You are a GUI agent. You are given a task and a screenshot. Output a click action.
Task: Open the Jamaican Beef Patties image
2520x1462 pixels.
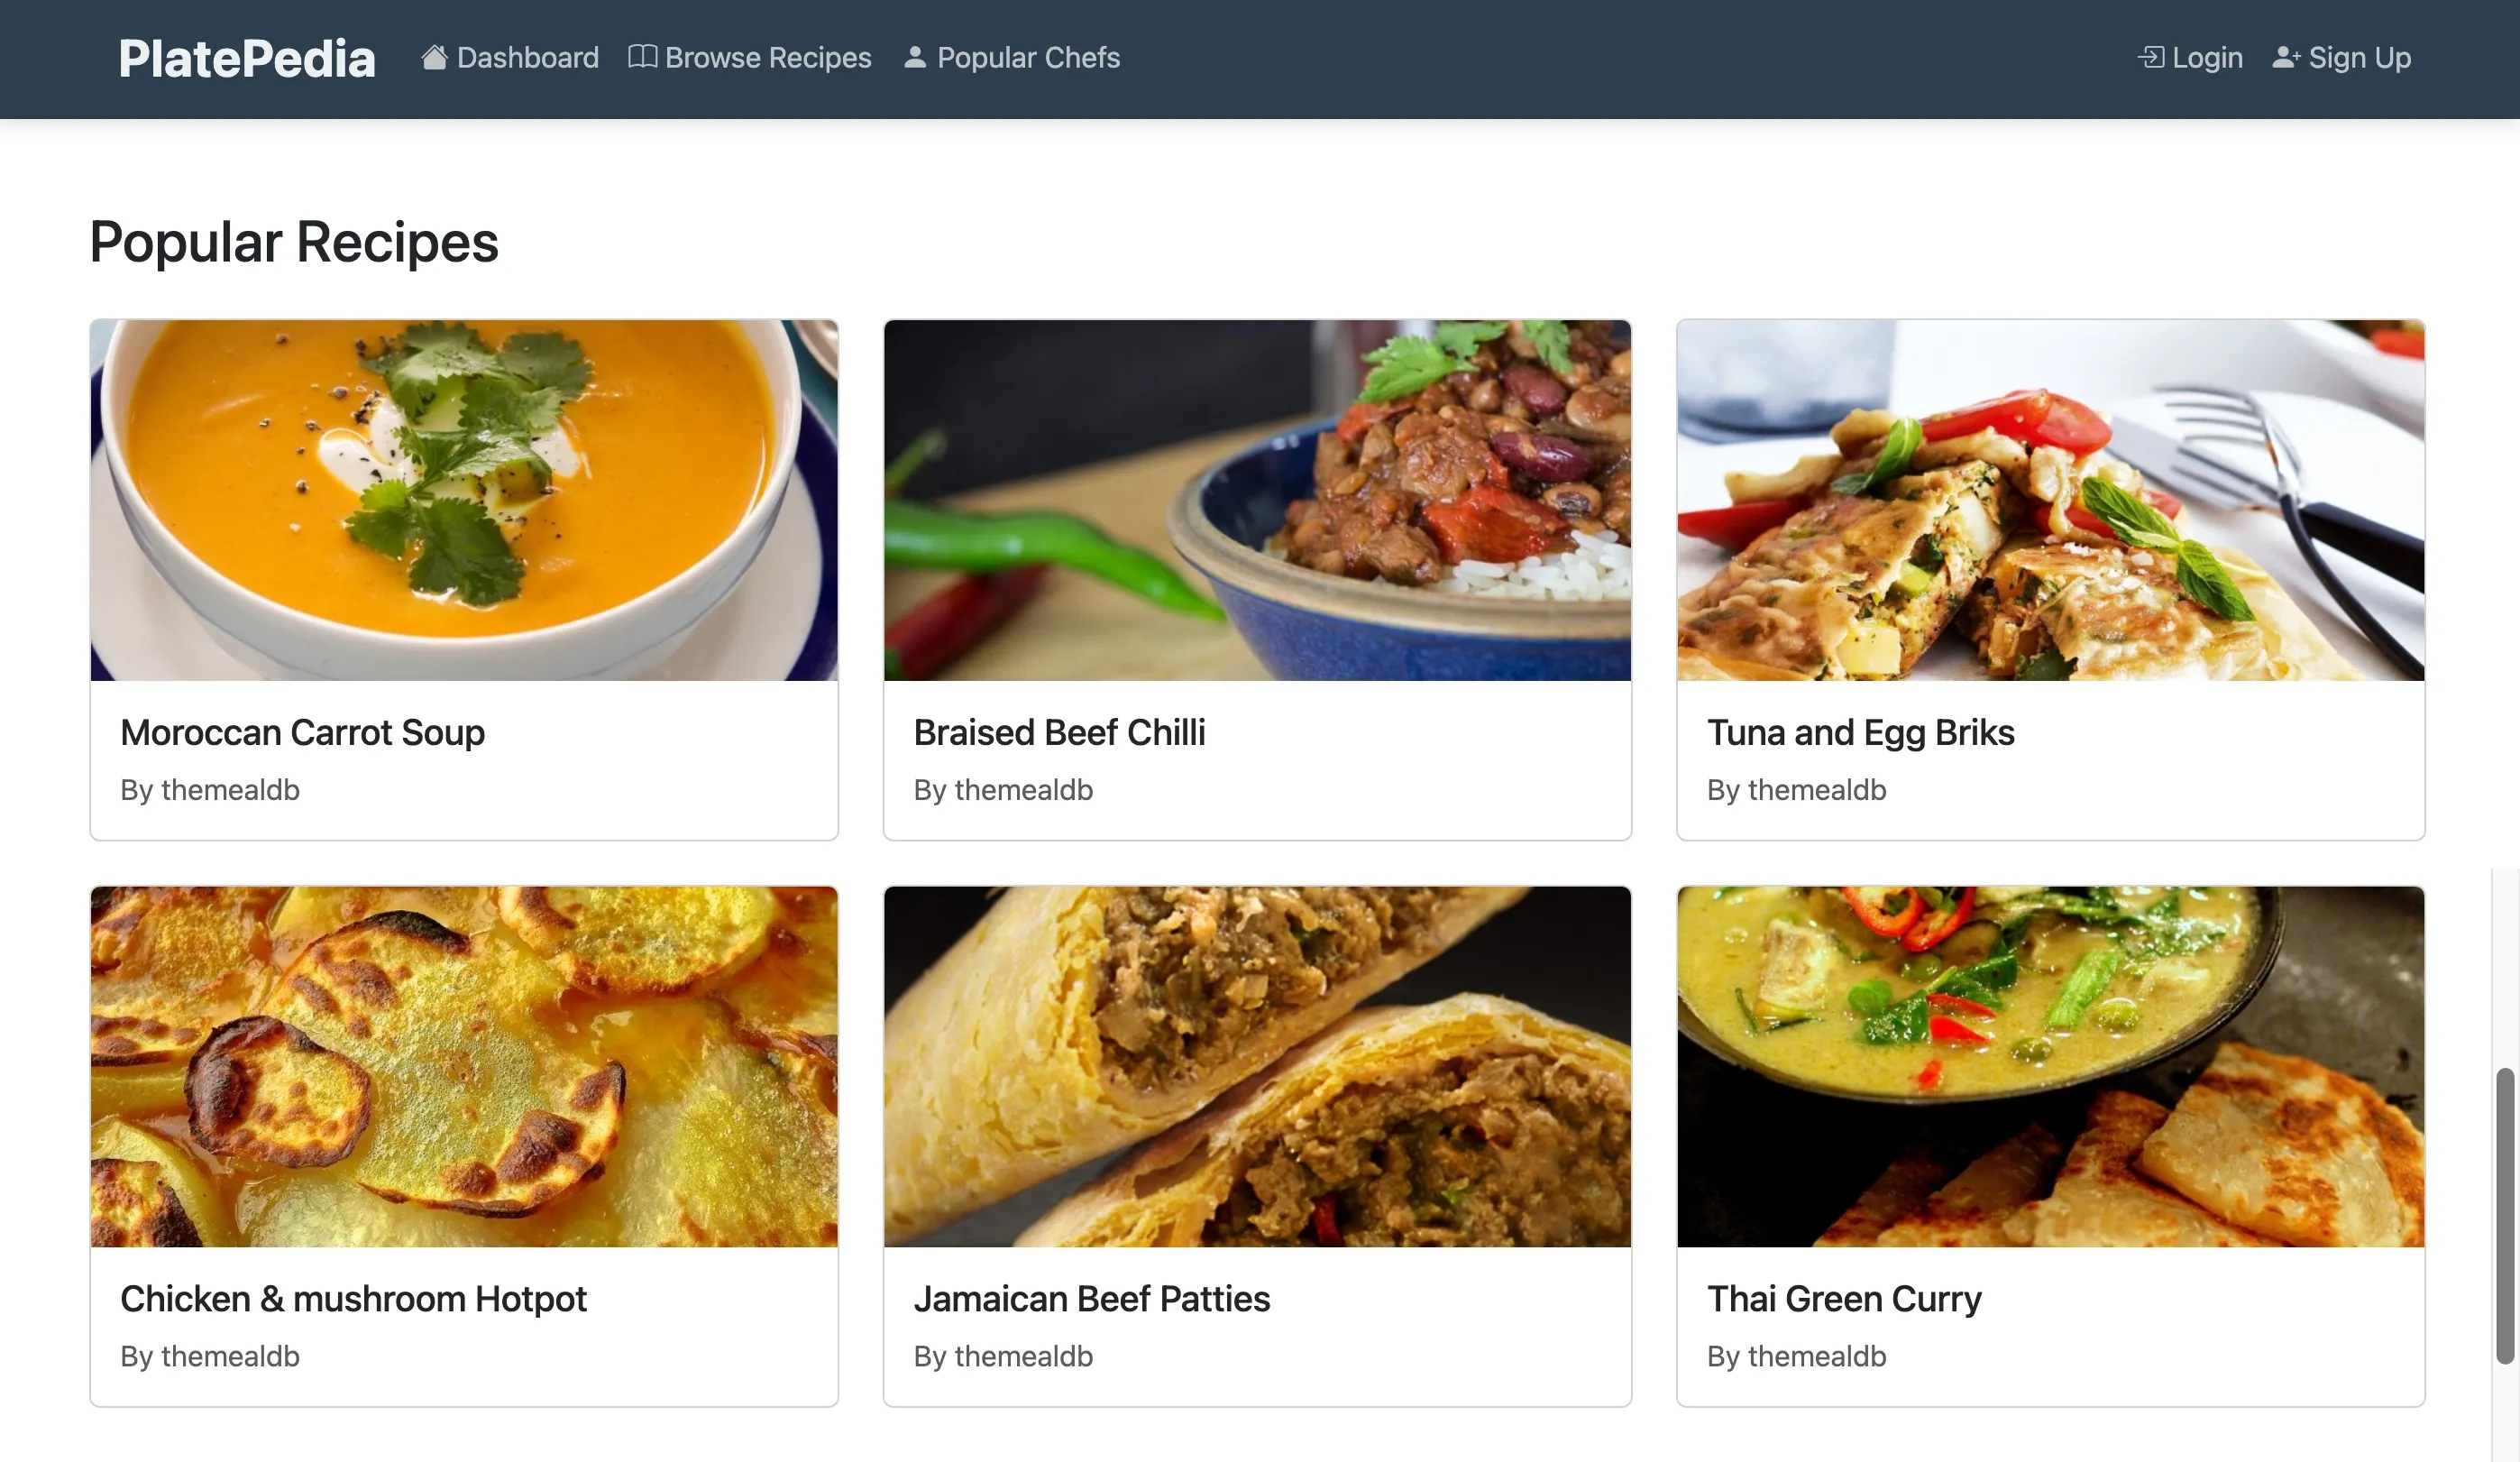click(1257, 1066)
